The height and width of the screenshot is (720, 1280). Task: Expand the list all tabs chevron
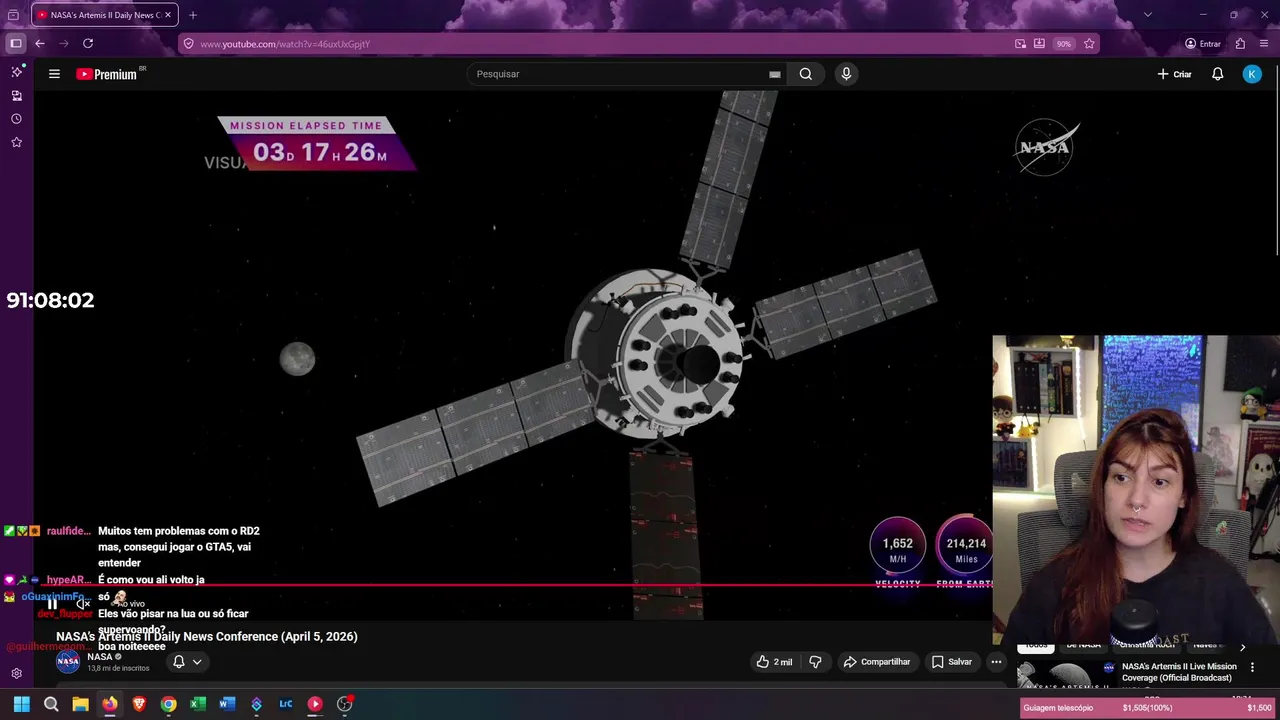(1147, 15)
